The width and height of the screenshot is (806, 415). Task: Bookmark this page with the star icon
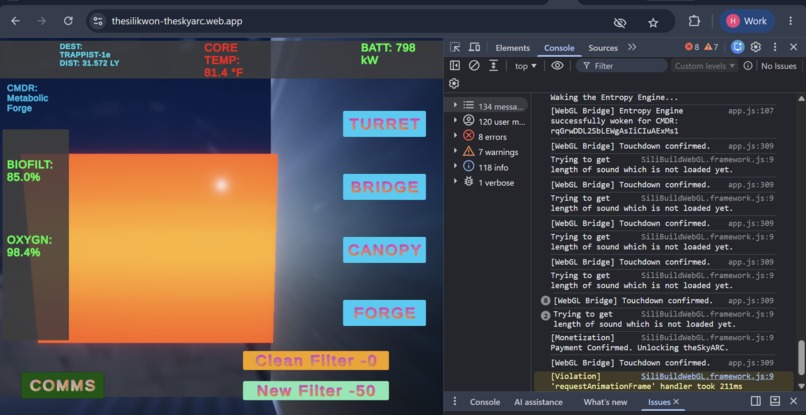coord(653,22)
